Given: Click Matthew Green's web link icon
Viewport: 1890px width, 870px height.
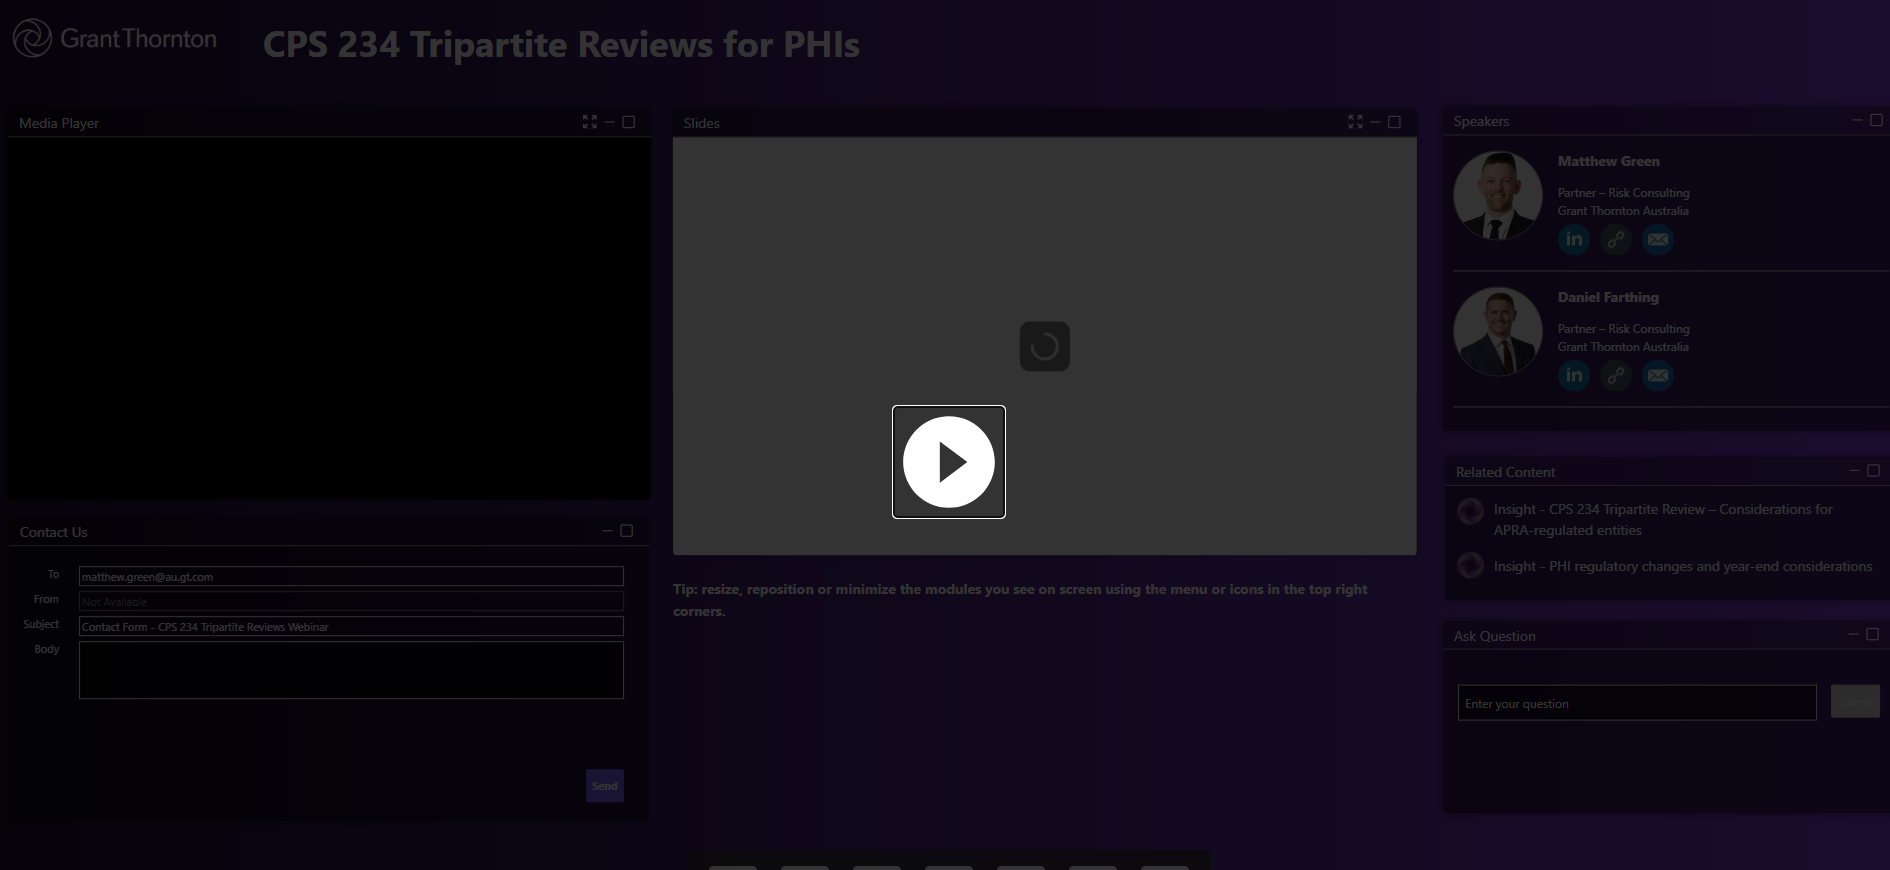Looking at the screenshot, I should click(1616, 239).
